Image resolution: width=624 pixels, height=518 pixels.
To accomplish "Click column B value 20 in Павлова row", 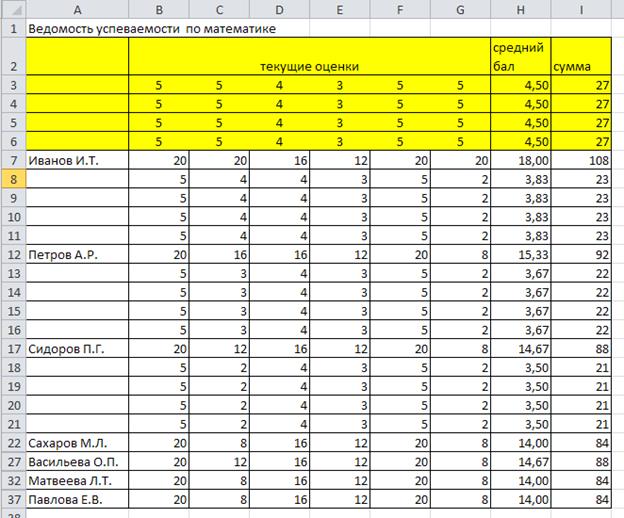I will [x=159, y=499].
